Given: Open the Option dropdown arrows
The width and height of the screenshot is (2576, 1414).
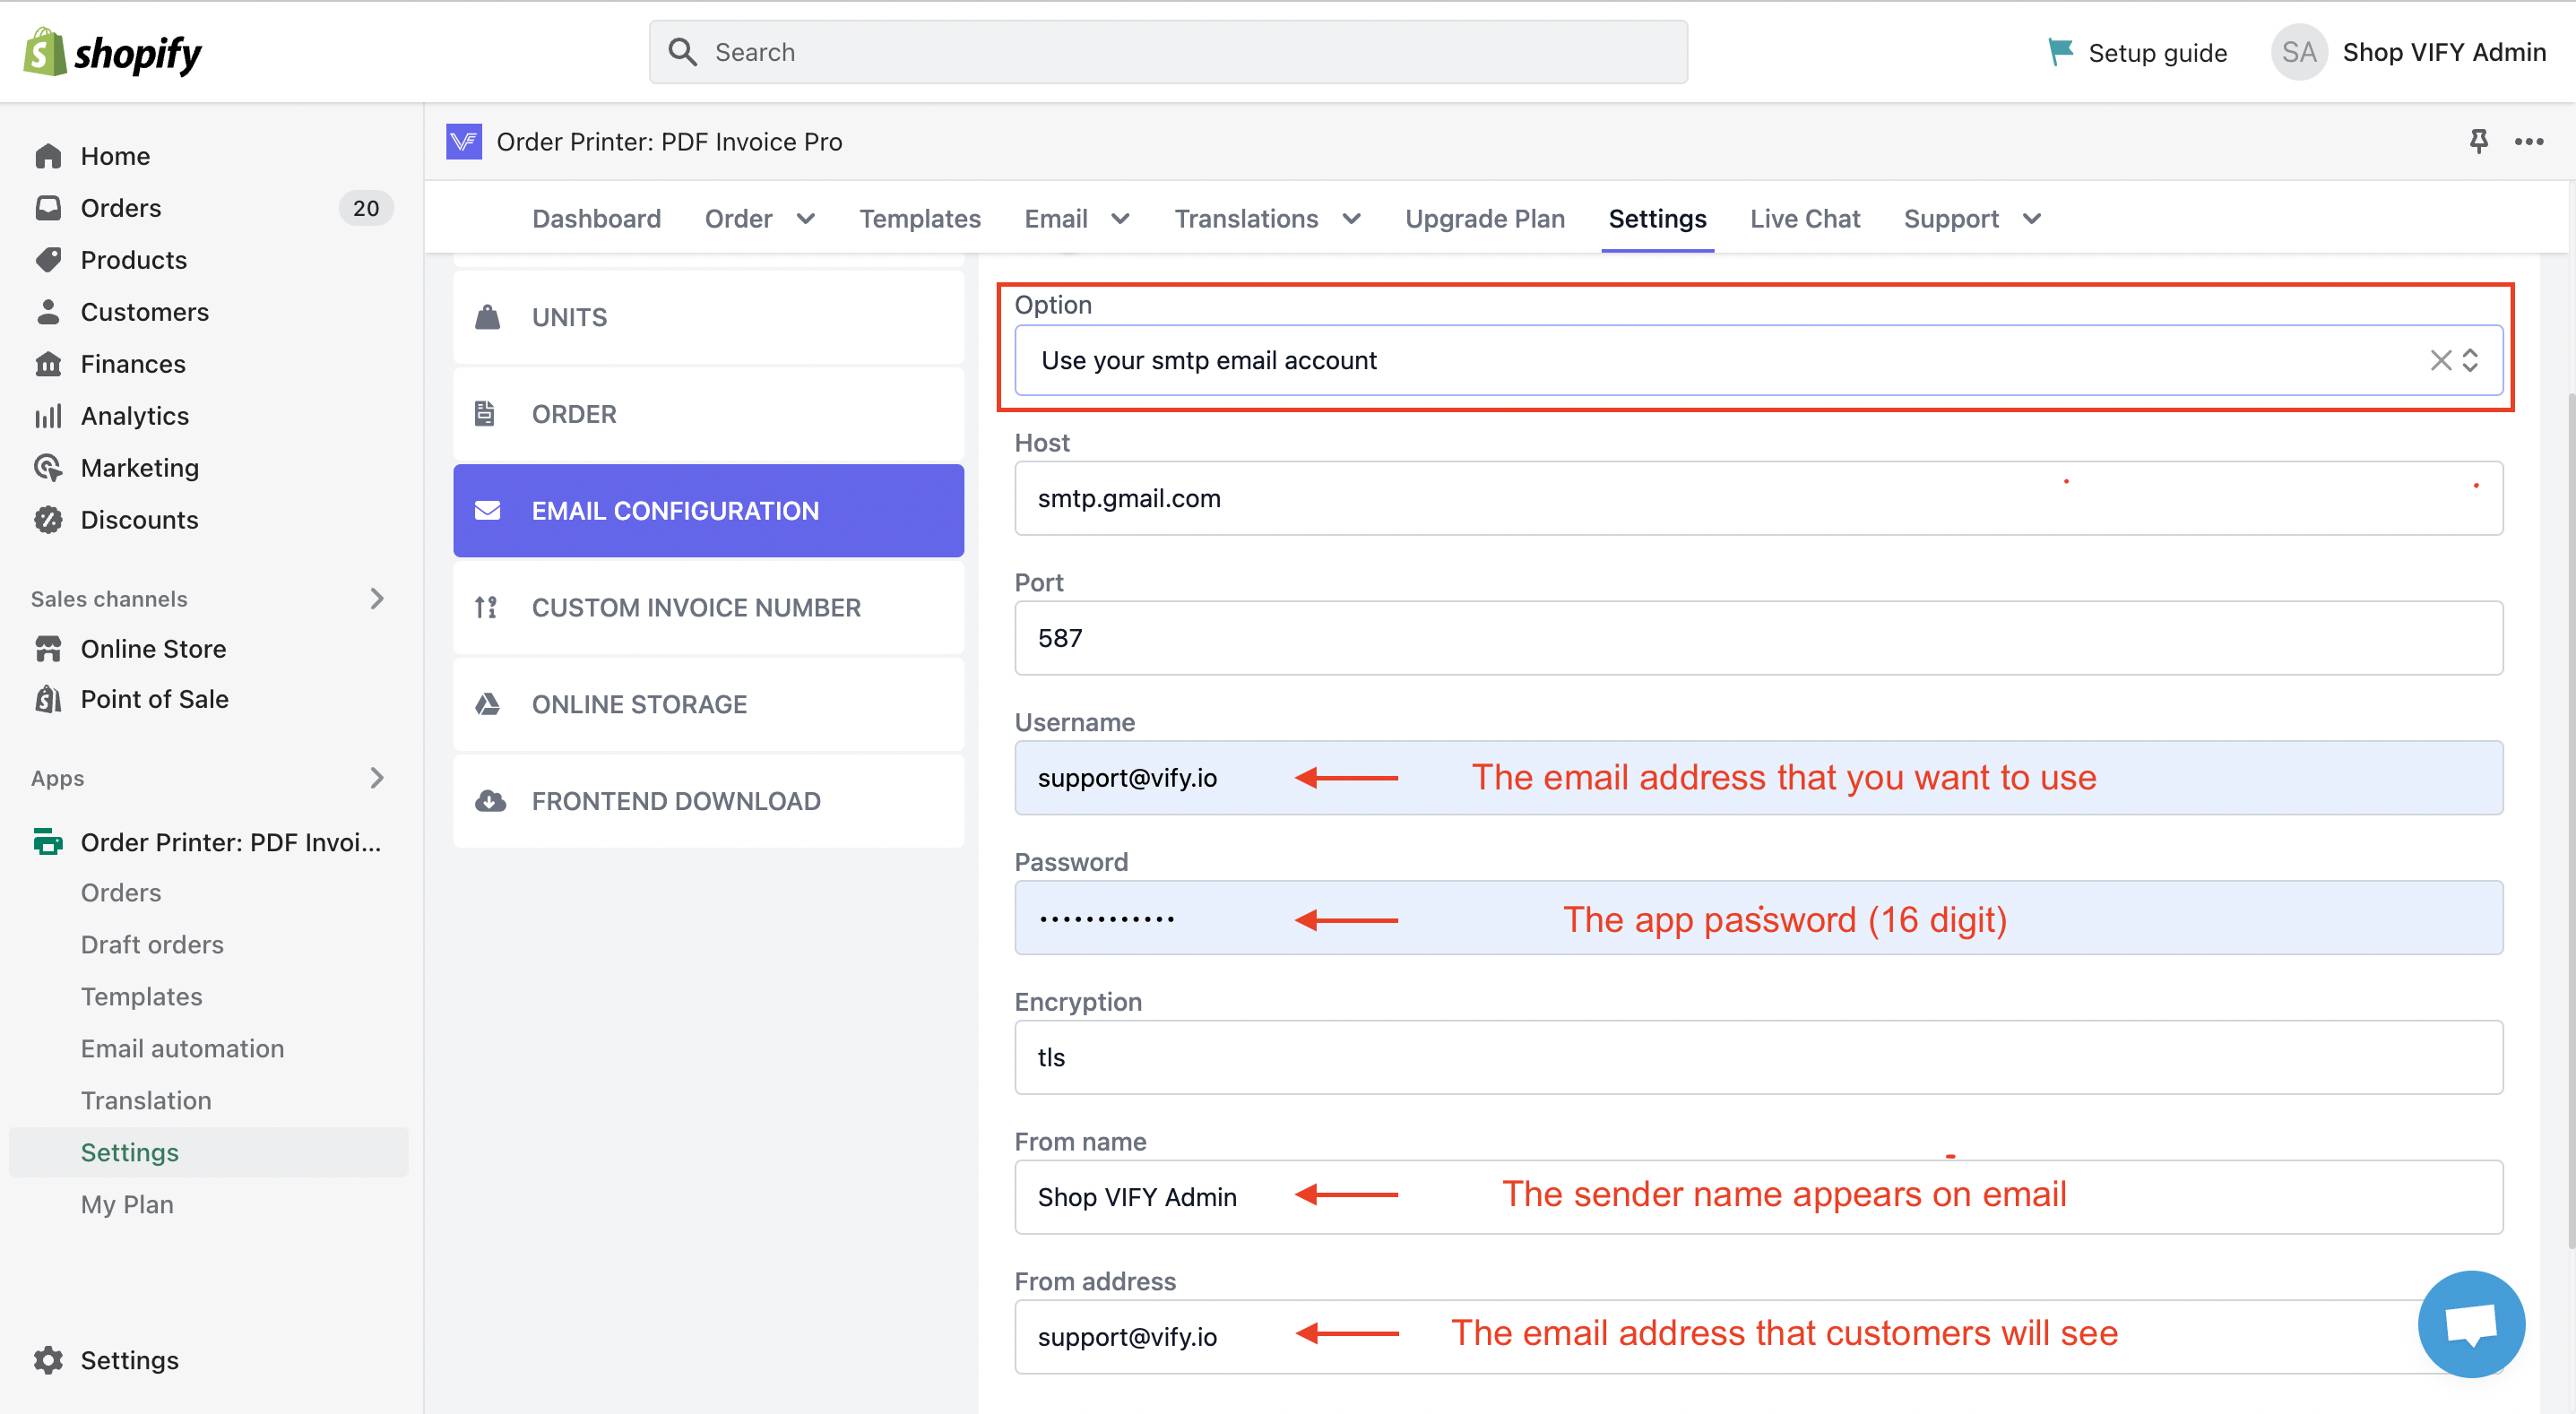Looking at the screenshot, I should click(2470, 360).
